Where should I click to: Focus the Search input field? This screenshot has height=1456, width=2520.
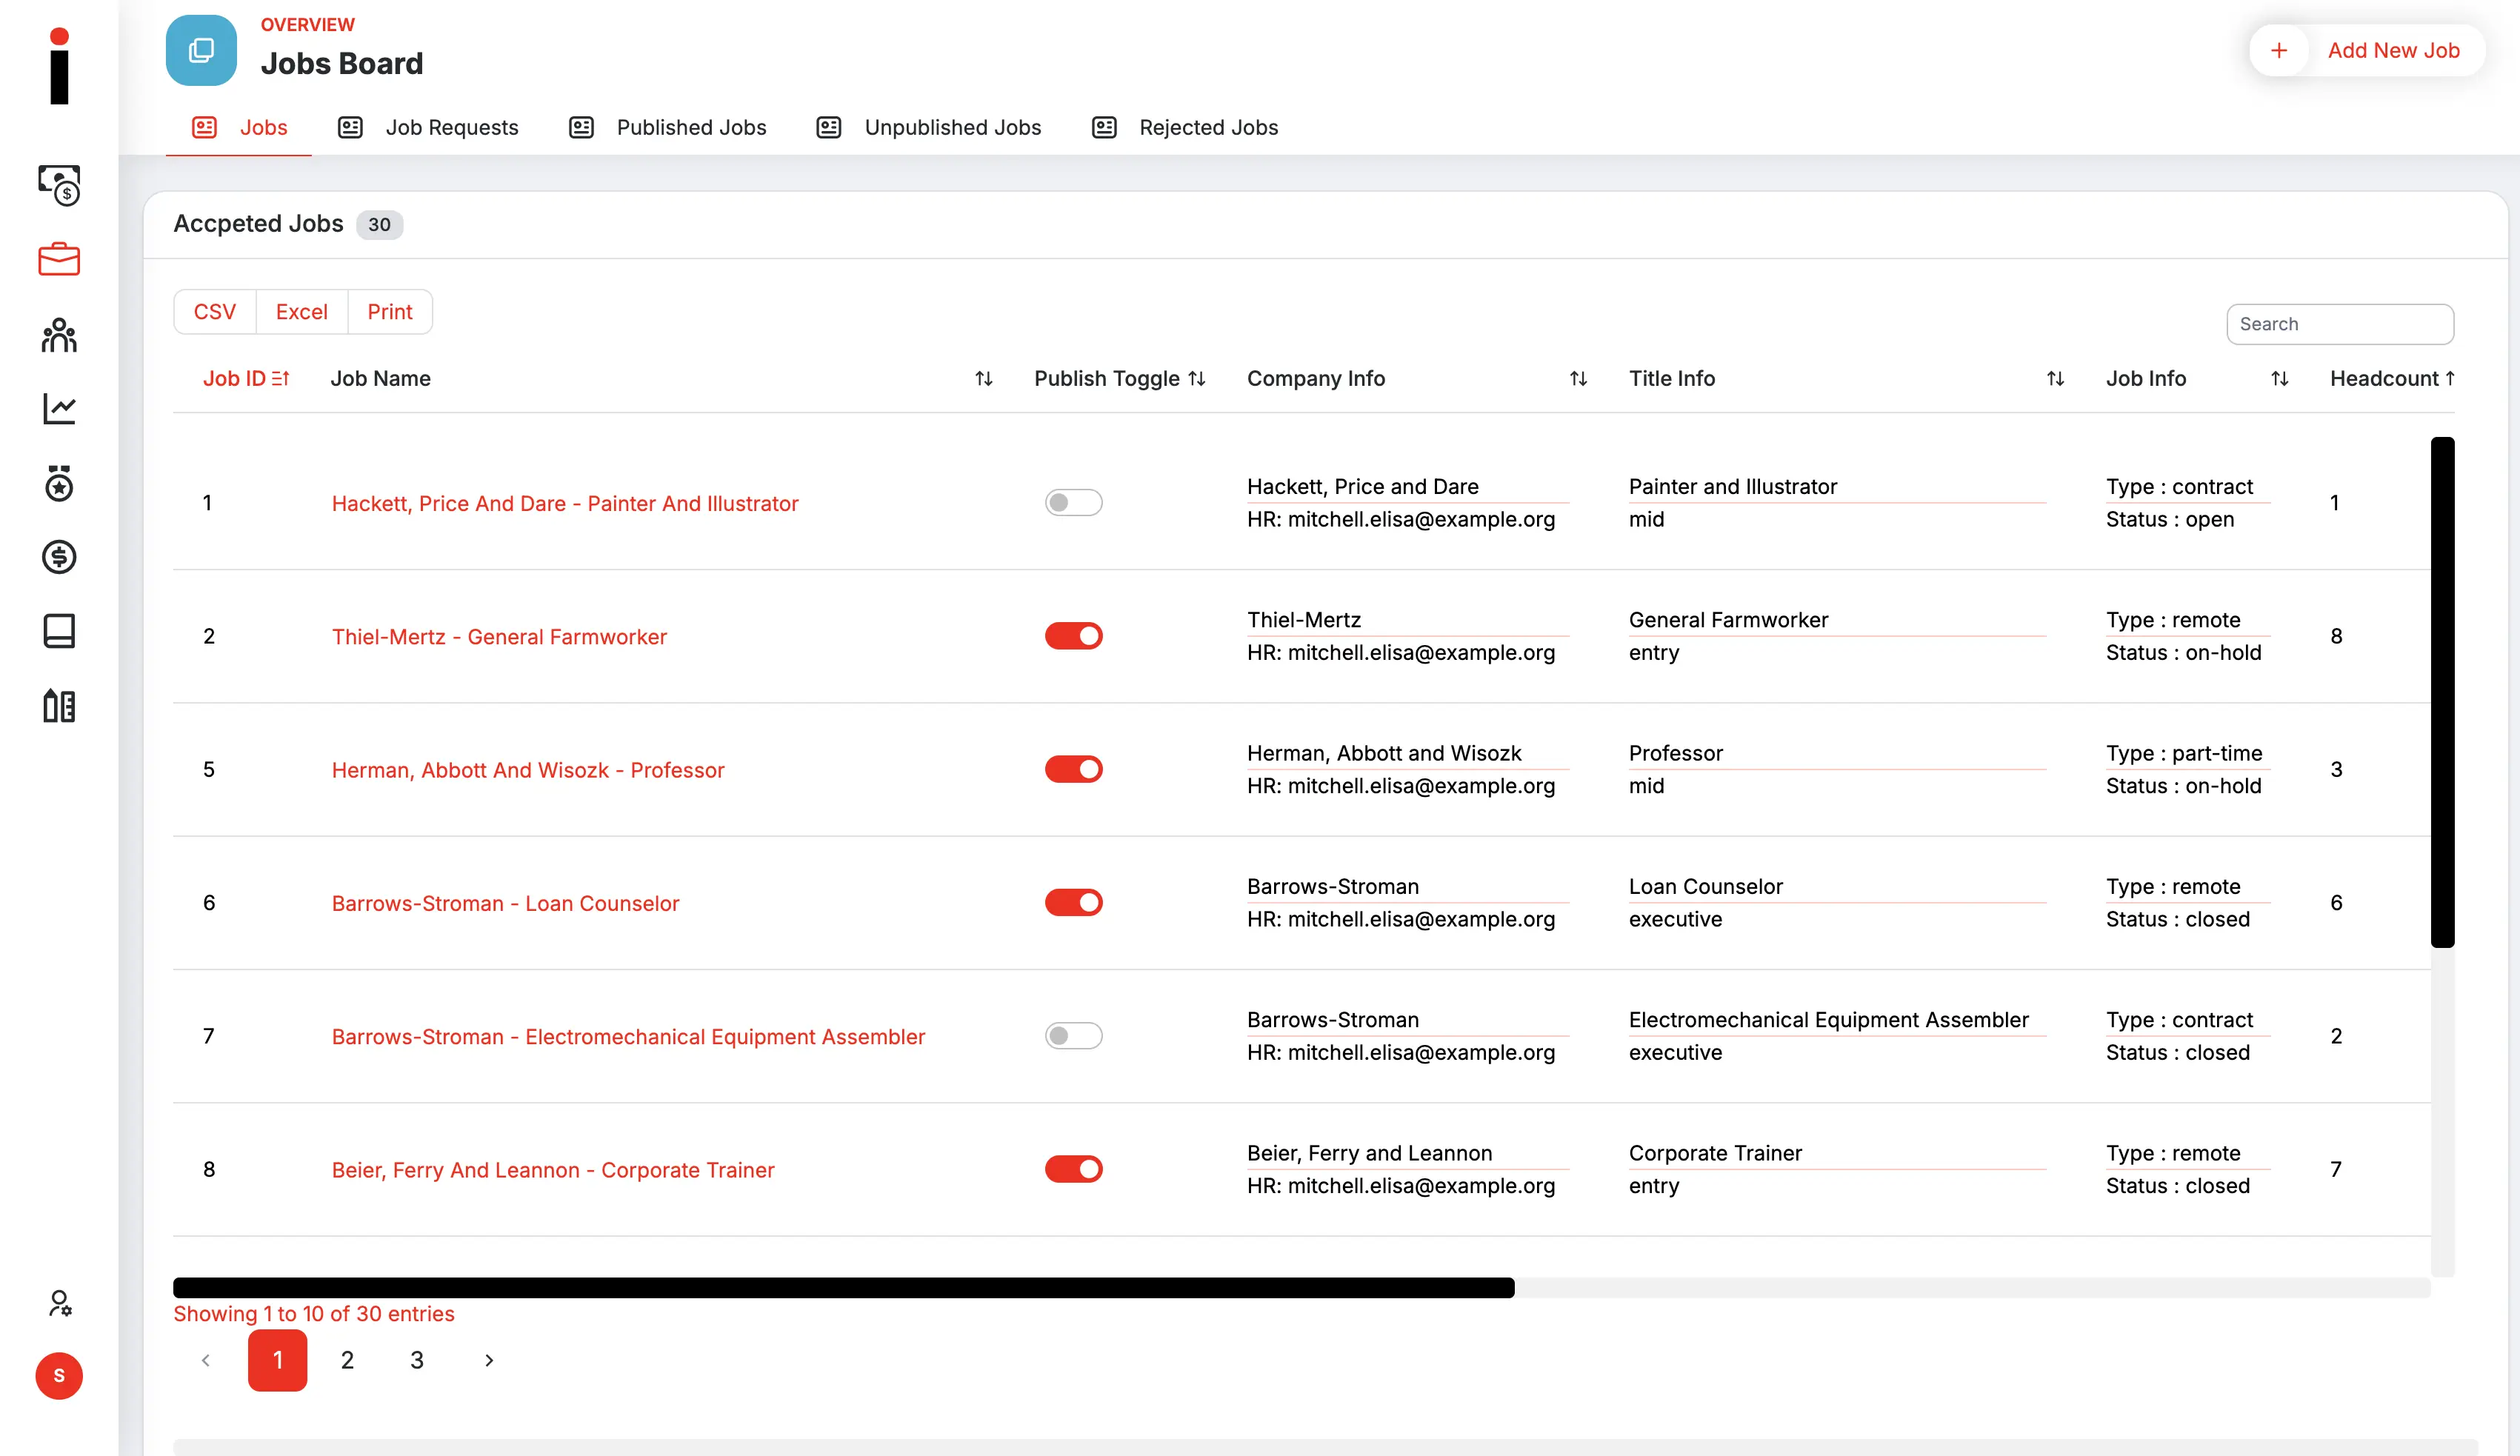coord(2340,324)
